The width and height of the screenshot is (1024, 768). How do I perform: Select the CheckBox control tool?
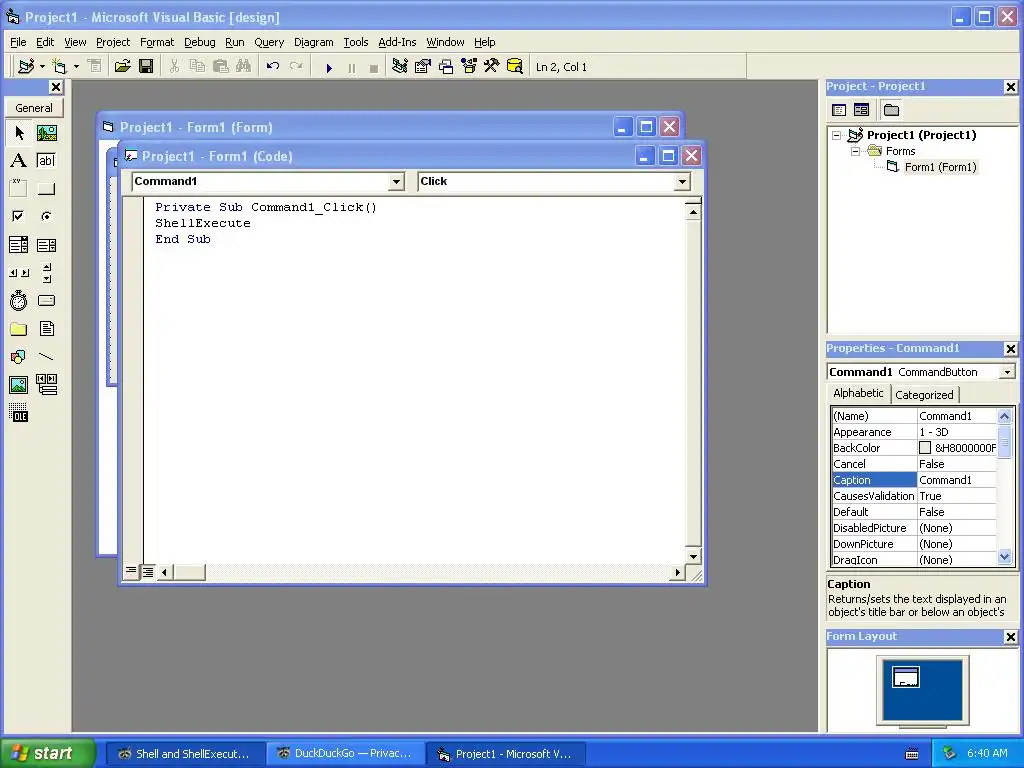pos(19,216)
